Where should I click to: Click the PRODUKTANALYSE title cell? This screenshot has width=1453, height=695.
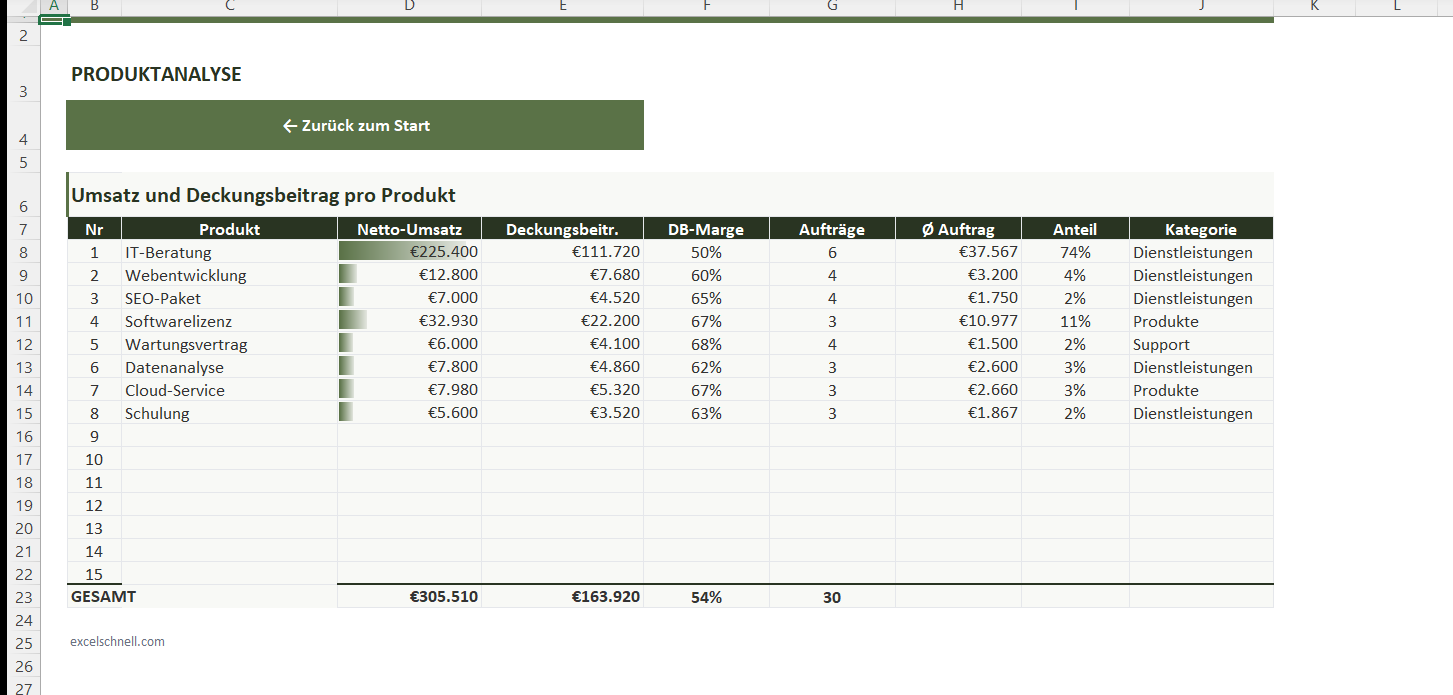tap(156, 75)
